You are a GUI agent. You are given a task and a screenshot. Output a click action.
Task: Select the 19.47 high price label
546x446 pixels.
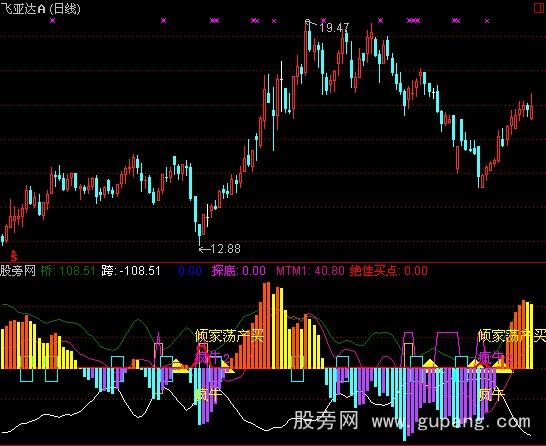point(334,28)
